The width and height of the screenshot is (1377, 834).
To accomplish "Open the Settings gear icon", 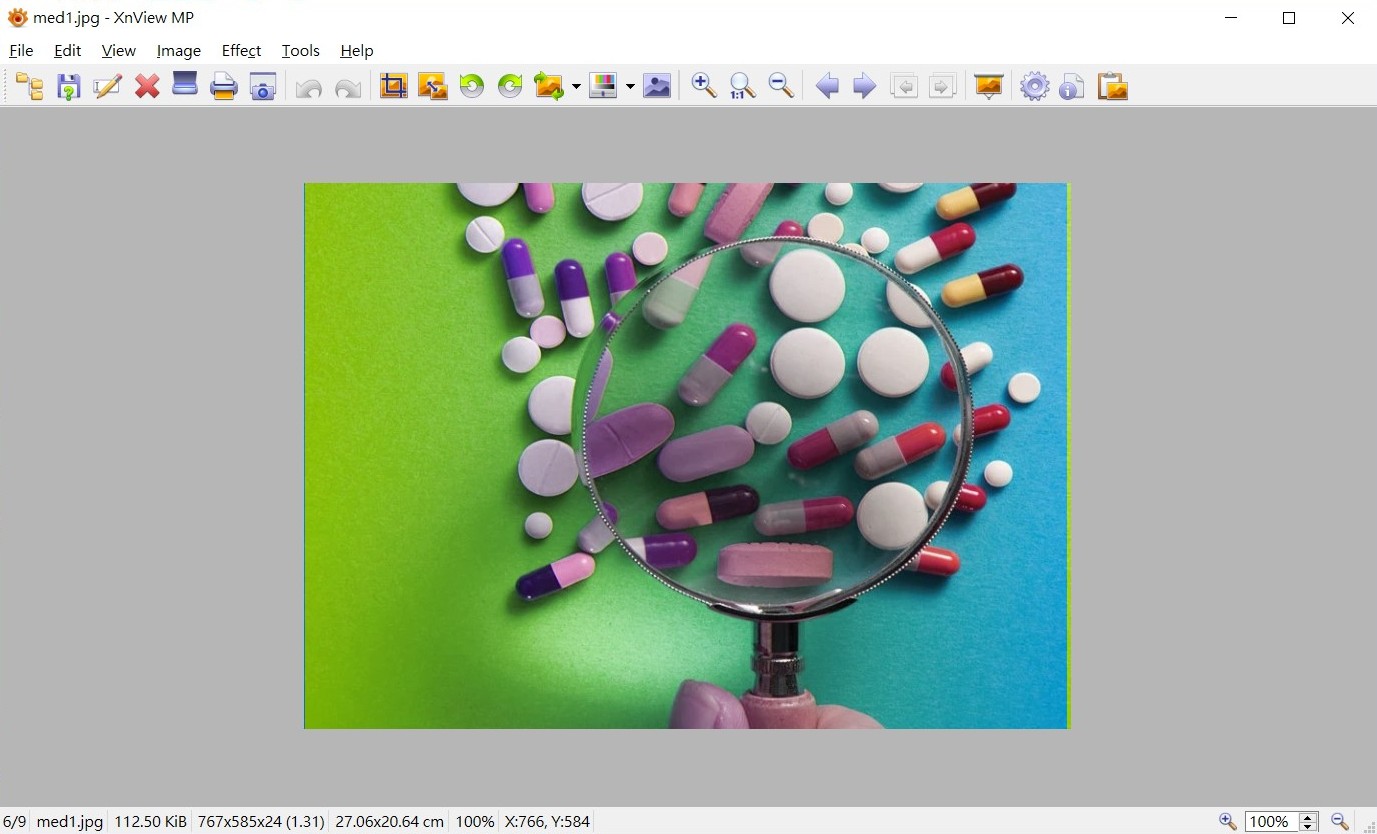I will [1034, 87].
